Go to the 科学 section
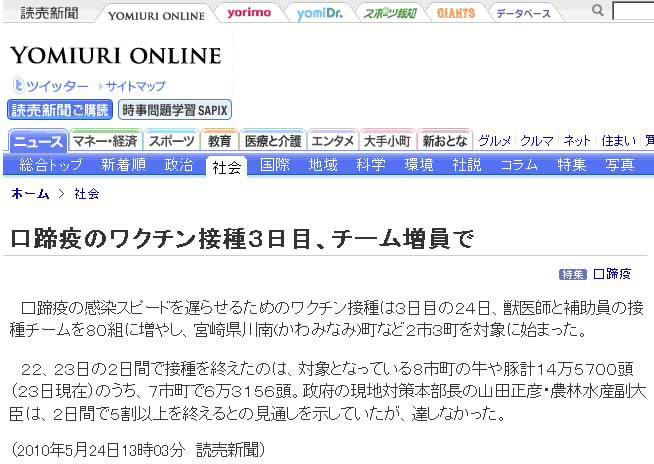 (370, 165)
